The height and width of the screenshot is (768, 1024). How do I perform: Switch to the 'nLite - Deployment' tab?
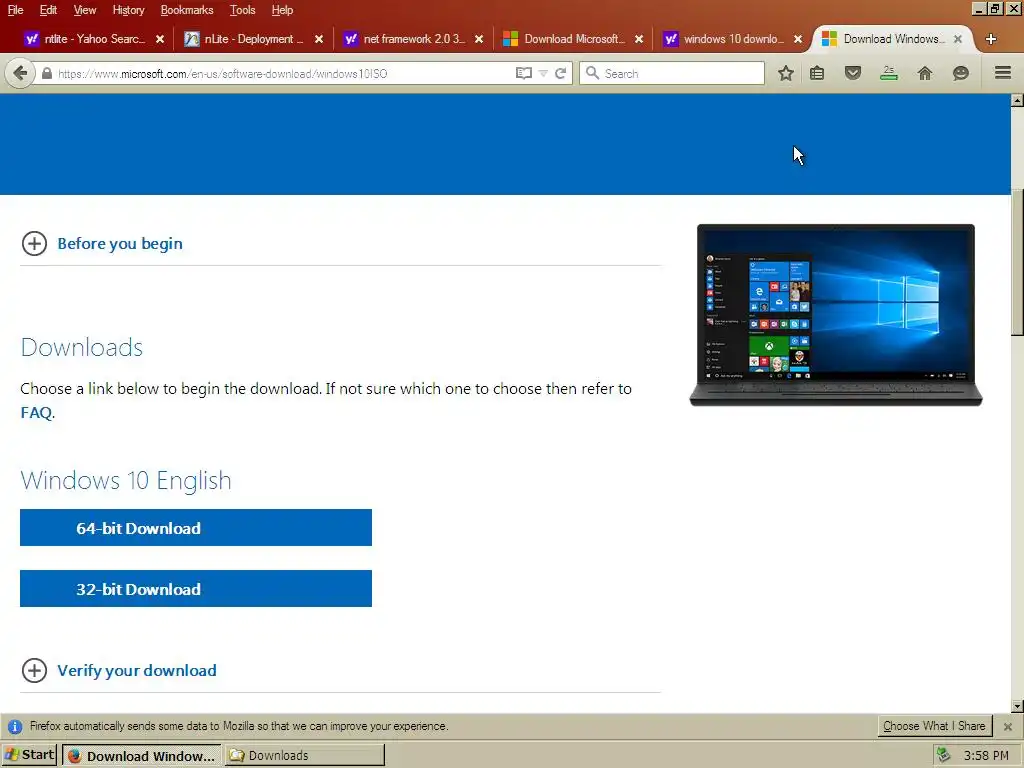tap(253, 39)
